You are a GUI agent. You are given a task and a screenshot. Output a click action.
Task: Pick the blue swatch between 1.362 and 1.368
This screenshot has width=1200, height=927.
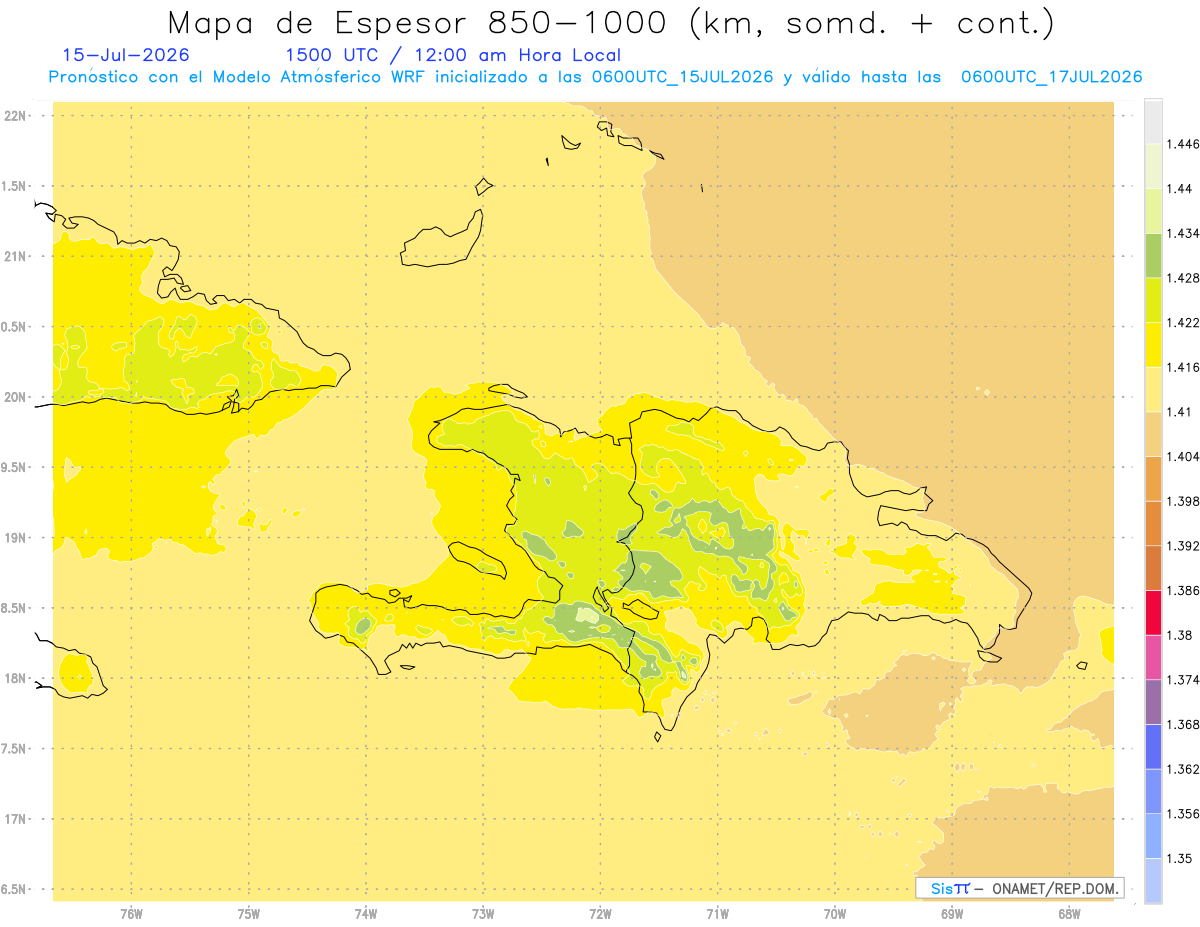click(1153, 747)
